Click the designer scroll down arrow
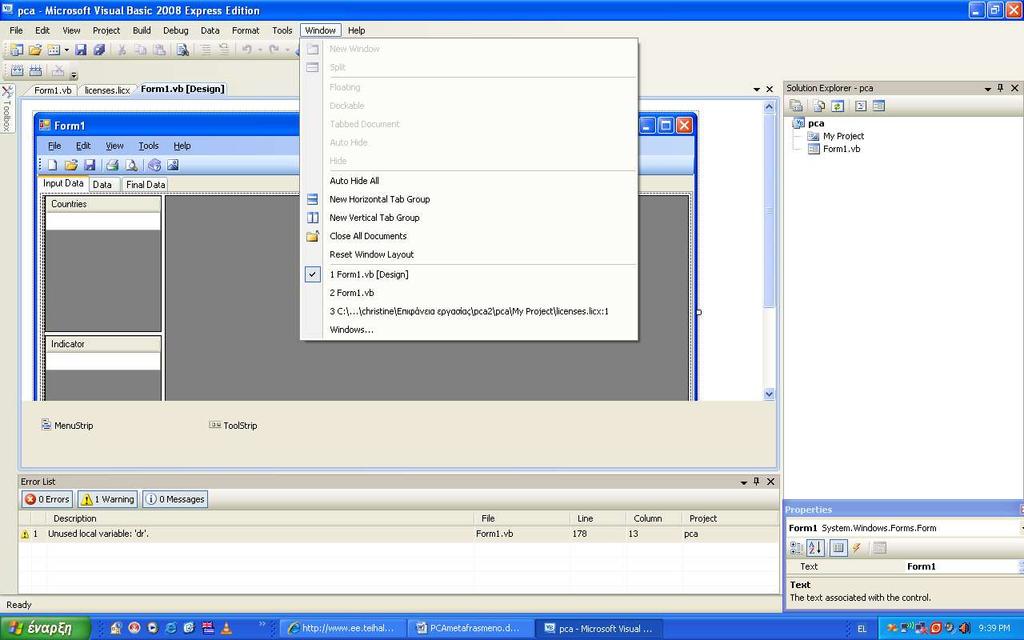The width and height of the screenshot is (1024, 640). click(x=769, y=394)
